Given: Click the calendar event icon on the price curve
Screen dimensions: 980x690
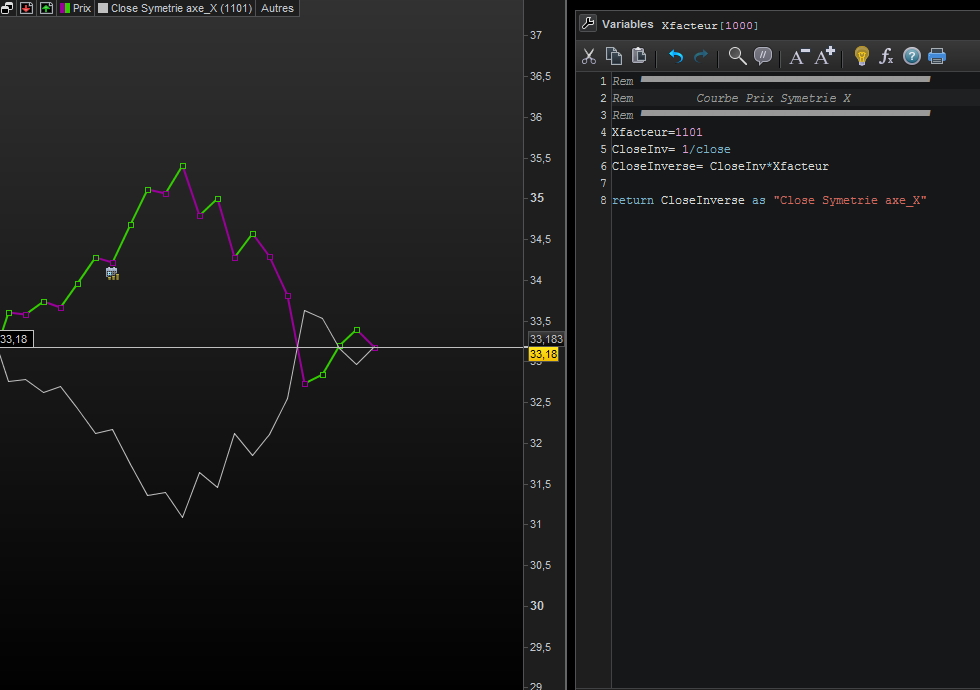Looking at the screenshot, I should [x=112, y=274].
